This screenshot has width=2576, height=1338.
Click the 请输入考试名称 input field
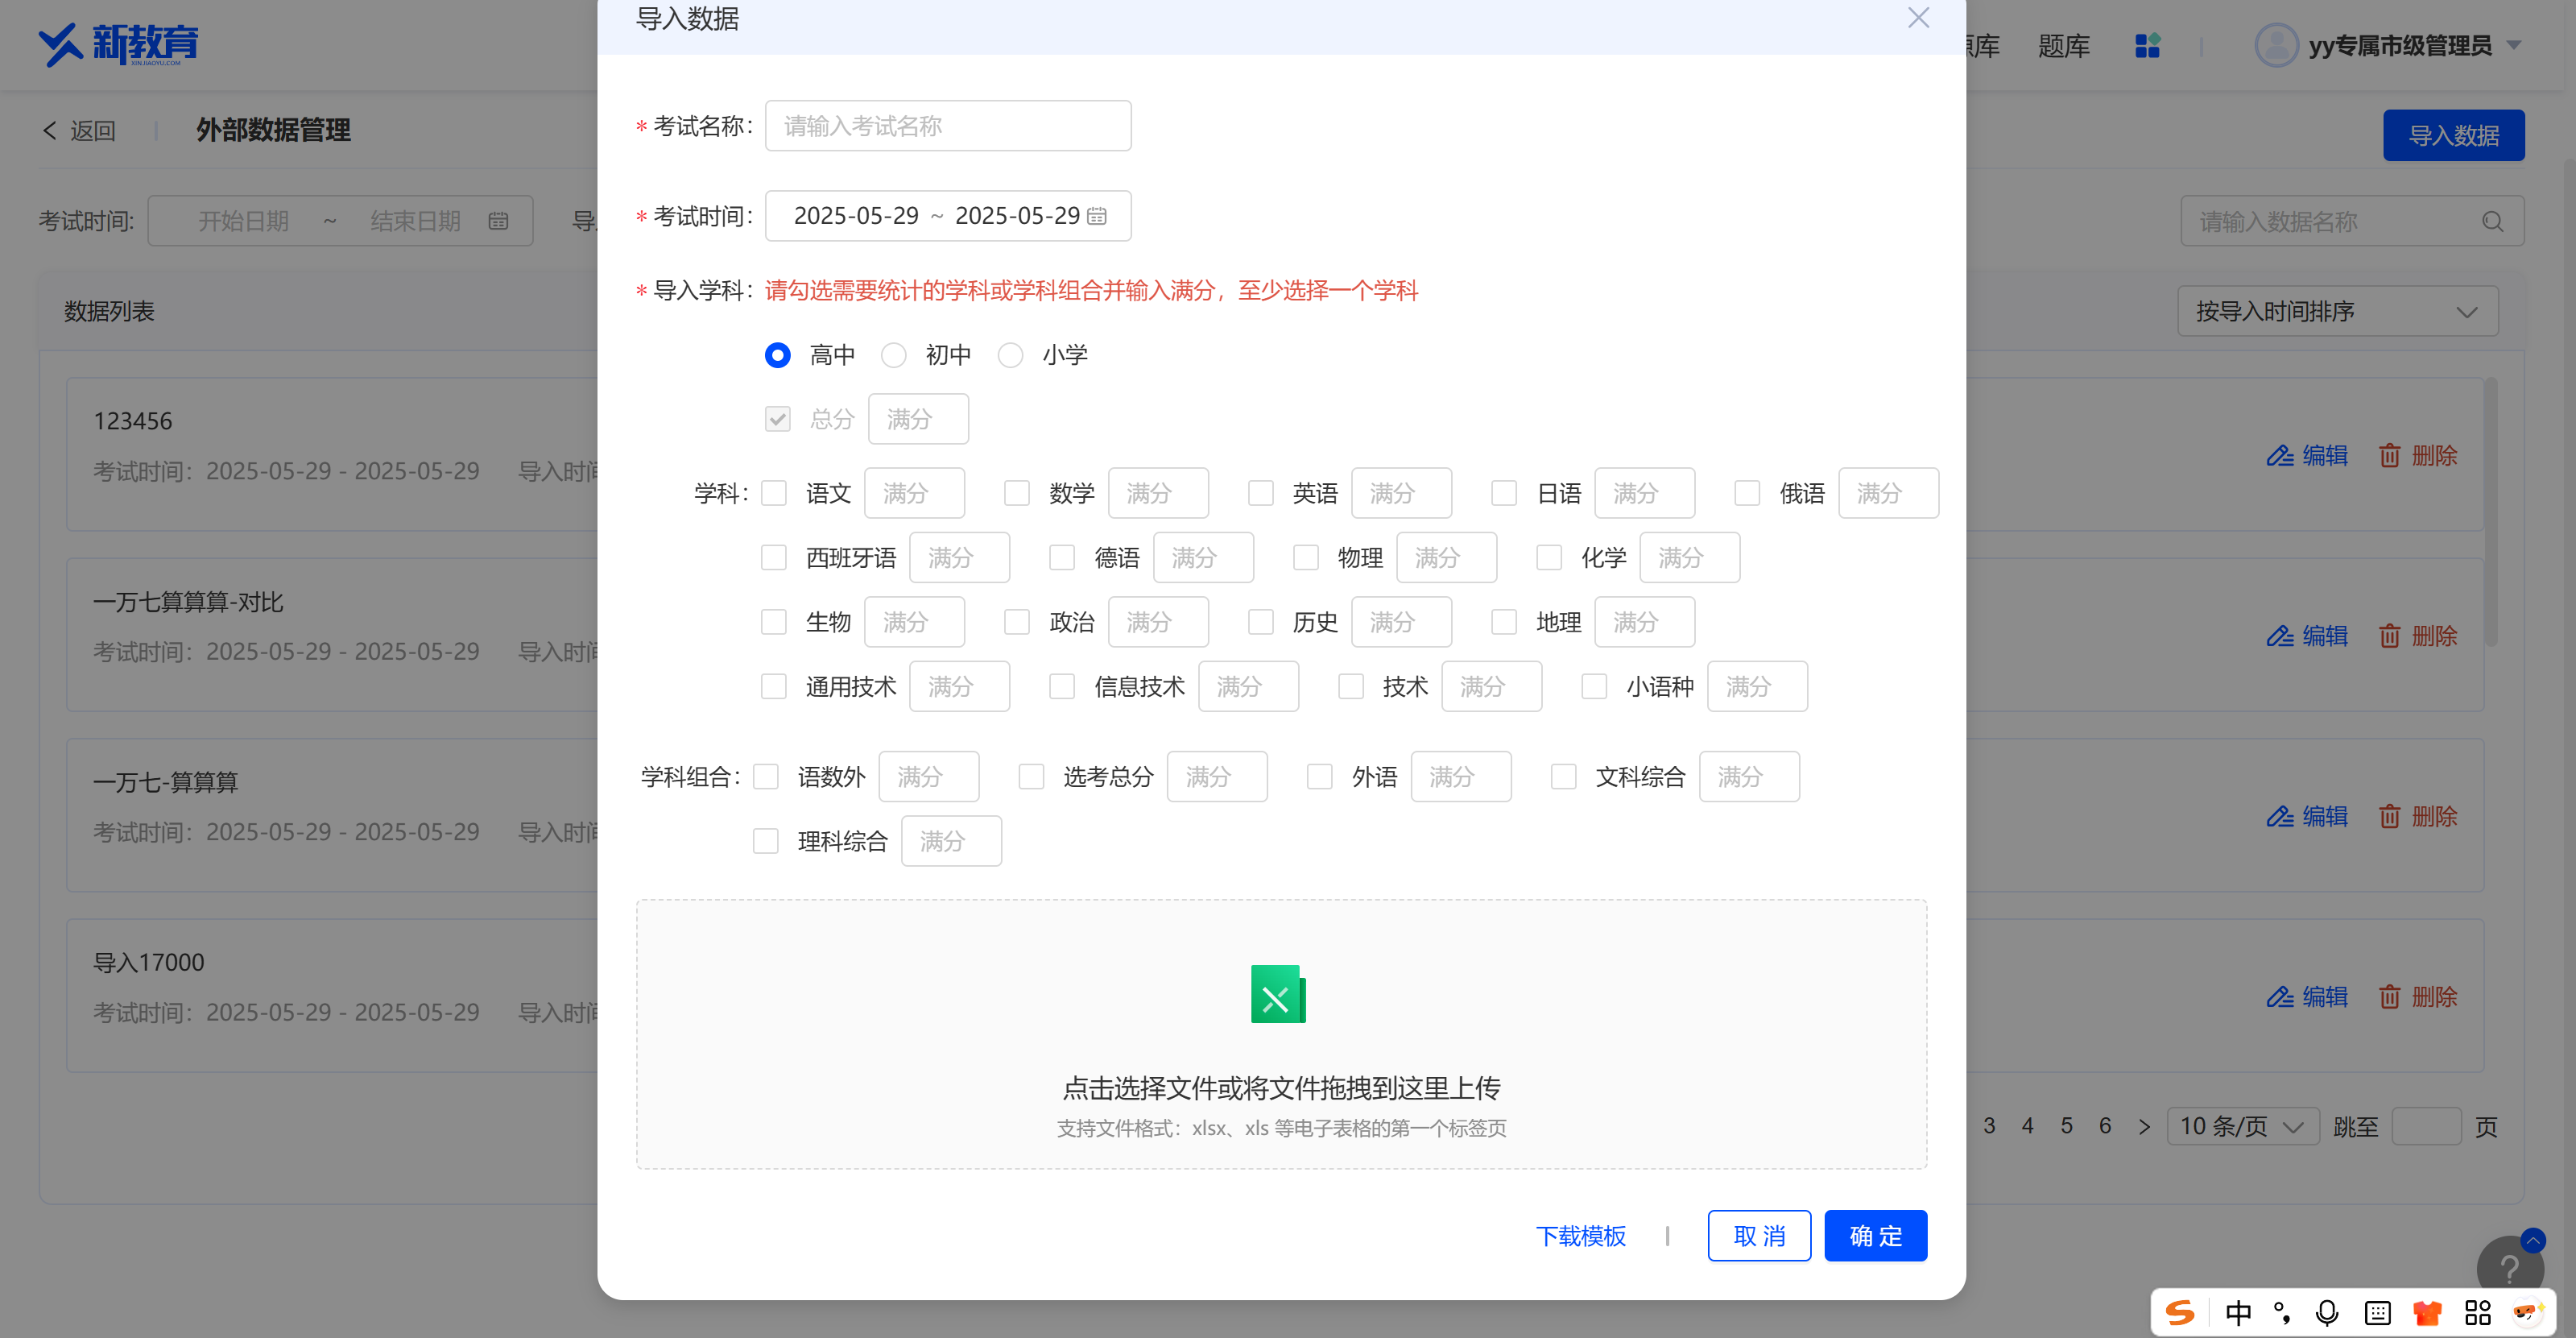(947, 126)
